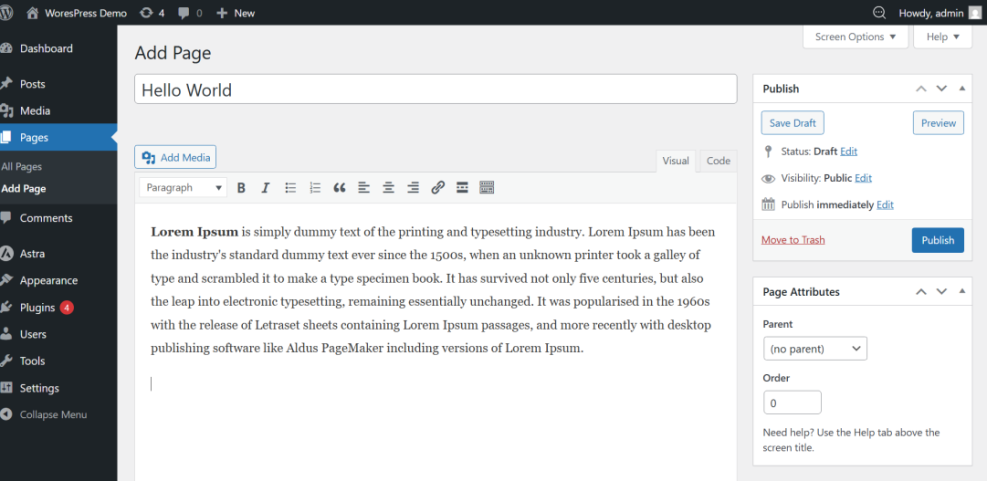Open the Pages sidebar menu
This screenshot has width=987, height=481.
point(58,137)
